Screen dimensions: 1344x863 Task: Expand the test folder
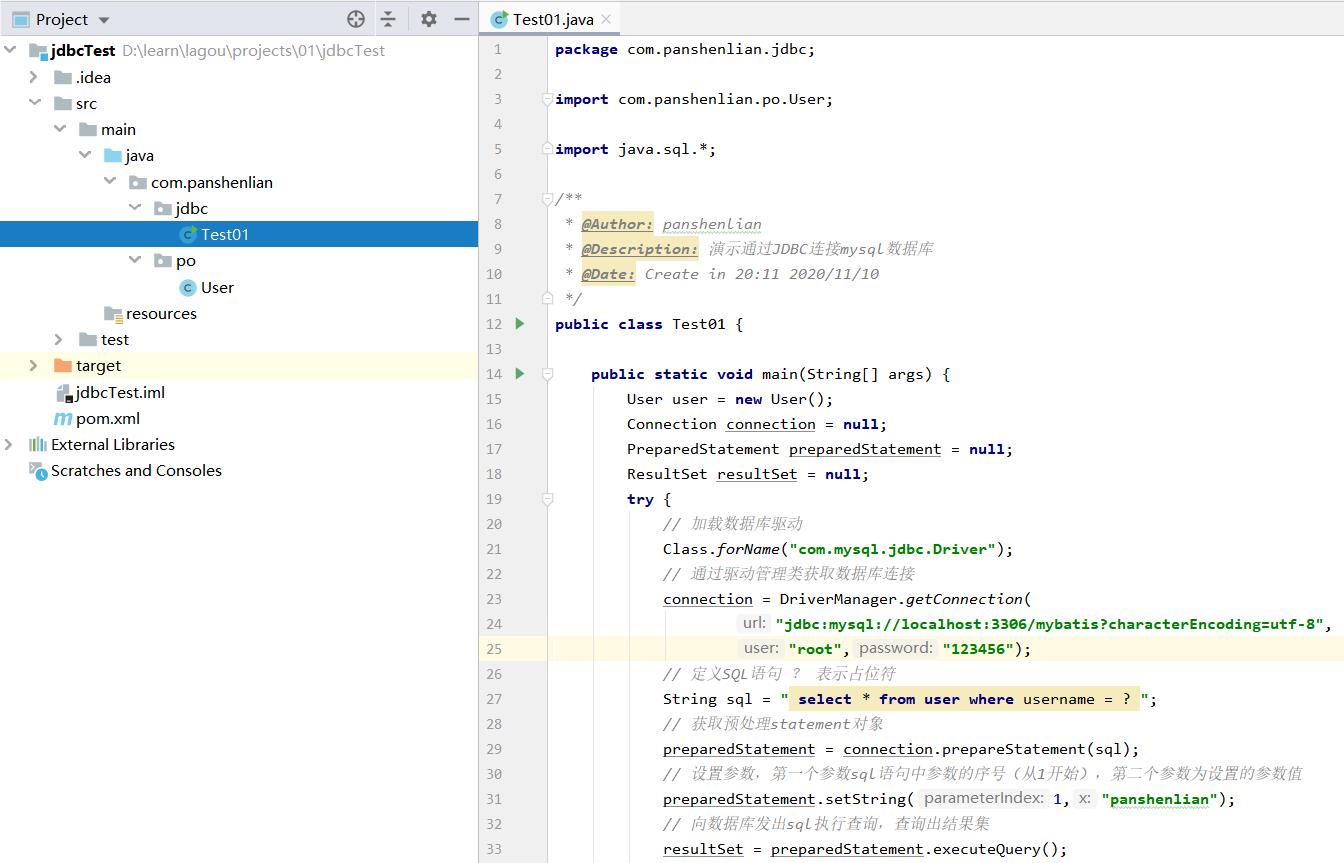pos(59,339)
